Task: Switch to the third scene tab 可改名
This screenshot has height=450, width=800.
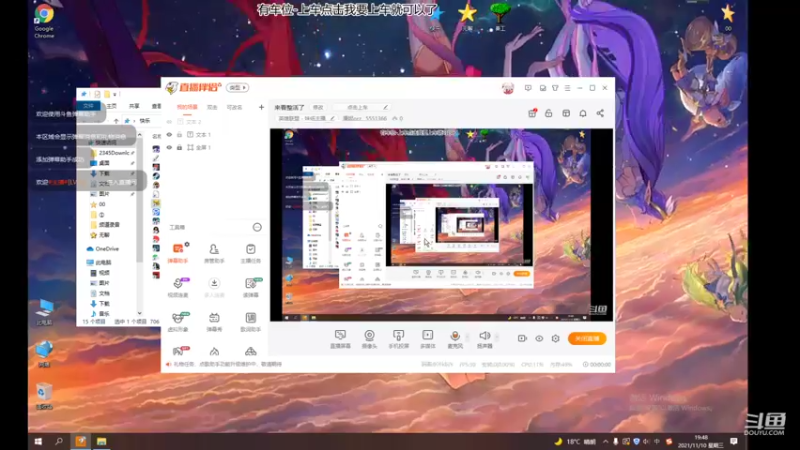Action: (x=234, y=107)
